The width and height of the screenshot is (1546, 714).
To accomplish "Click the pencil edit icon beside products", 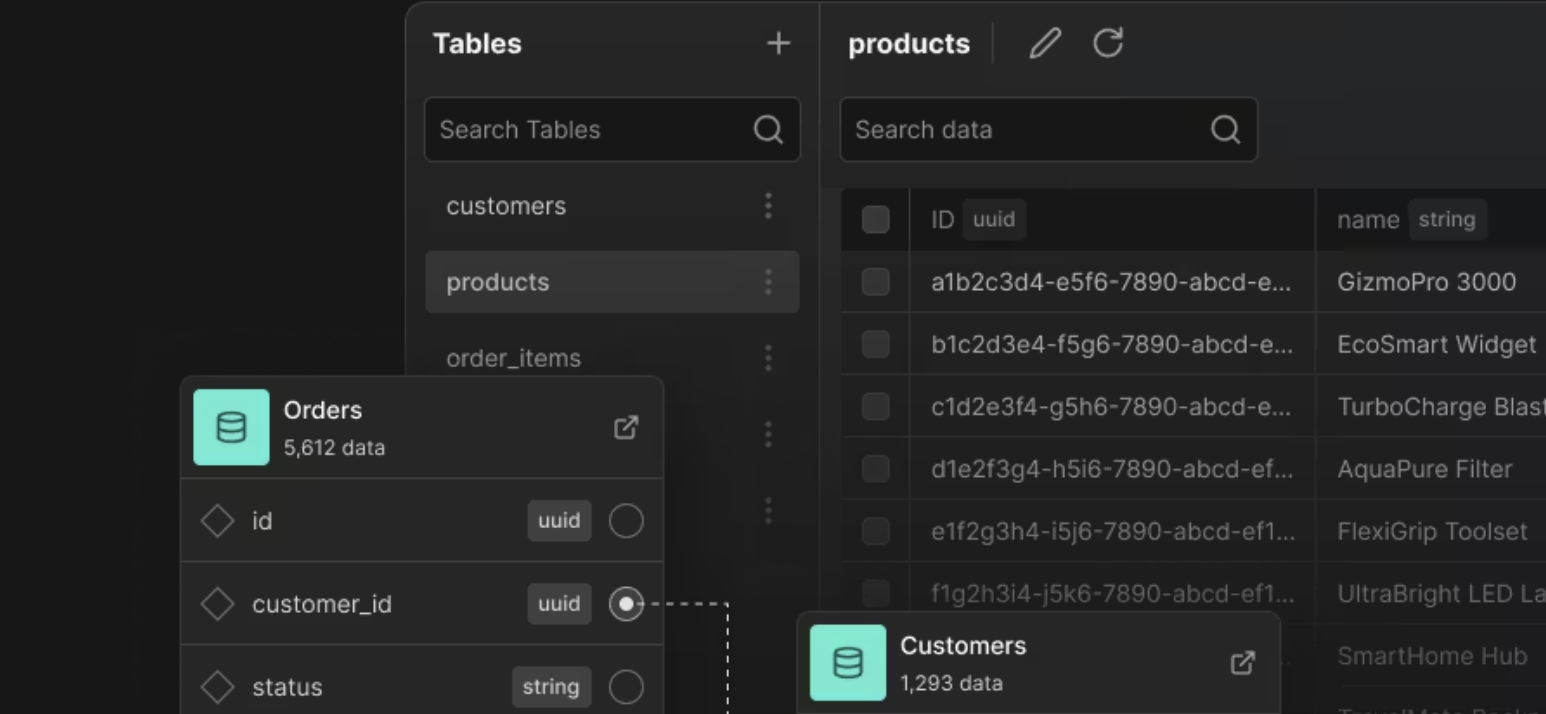I will [x=1045, y=43].
